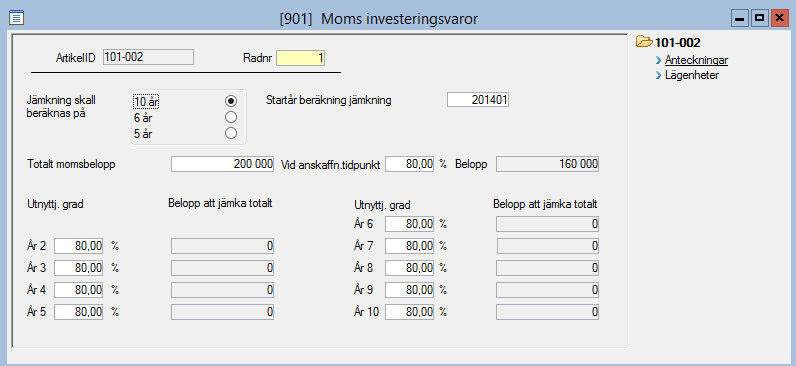Click the ArtikelID field showing 101-002
Viewport: 796px width, 366px height.
(148, 57)
